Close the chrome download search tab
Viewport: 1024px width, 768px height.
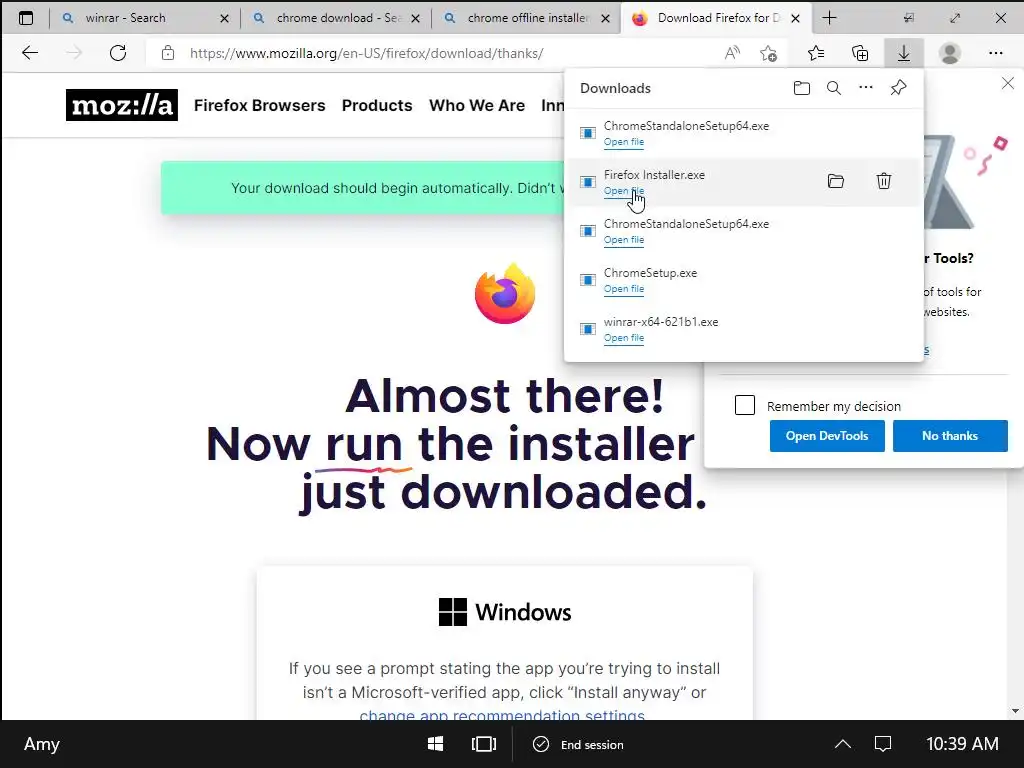click(x=415, y=18)
